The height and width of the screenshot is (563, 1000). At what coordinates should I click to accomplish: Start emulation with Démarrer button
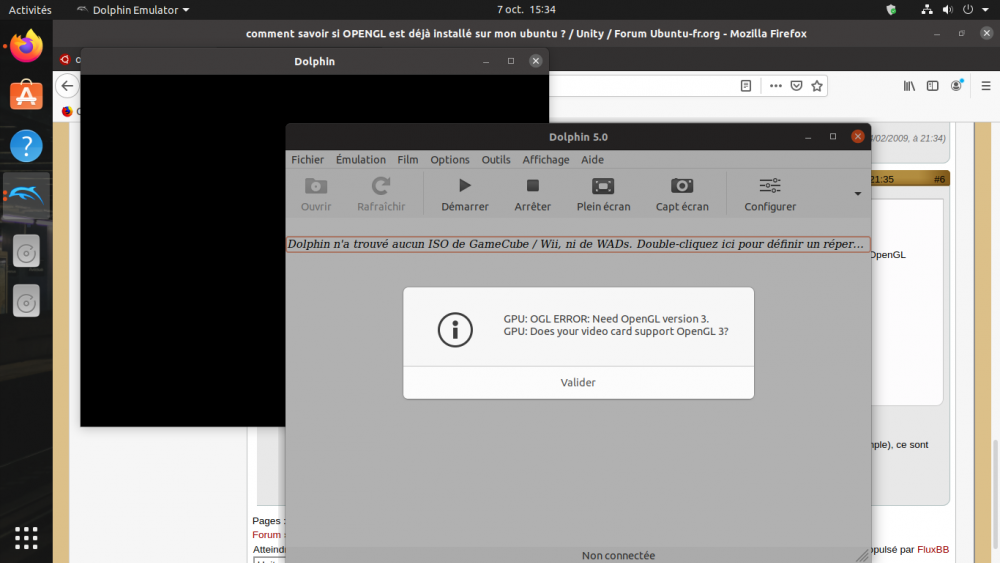[x=465, y=194]
